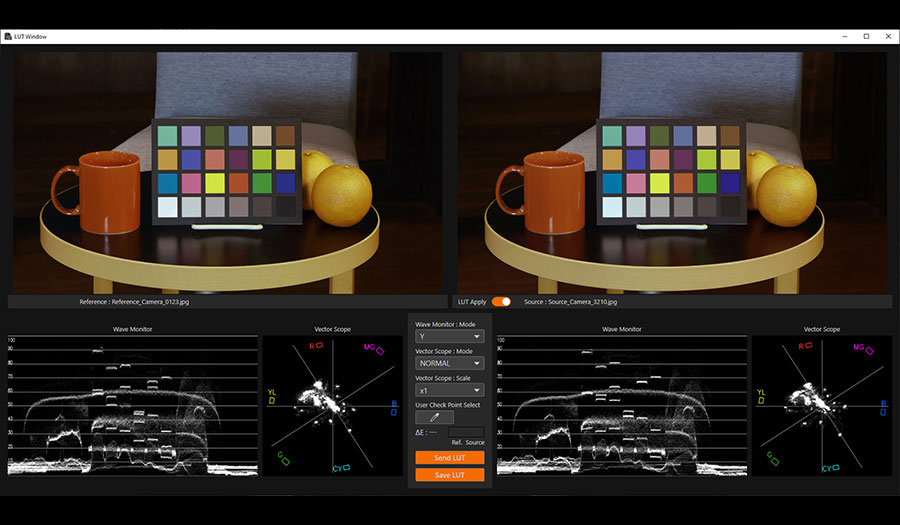Click the 'Vector Scope : Scale' label
900x525 pixels.
pyautogui.click(x=443, y=378)
